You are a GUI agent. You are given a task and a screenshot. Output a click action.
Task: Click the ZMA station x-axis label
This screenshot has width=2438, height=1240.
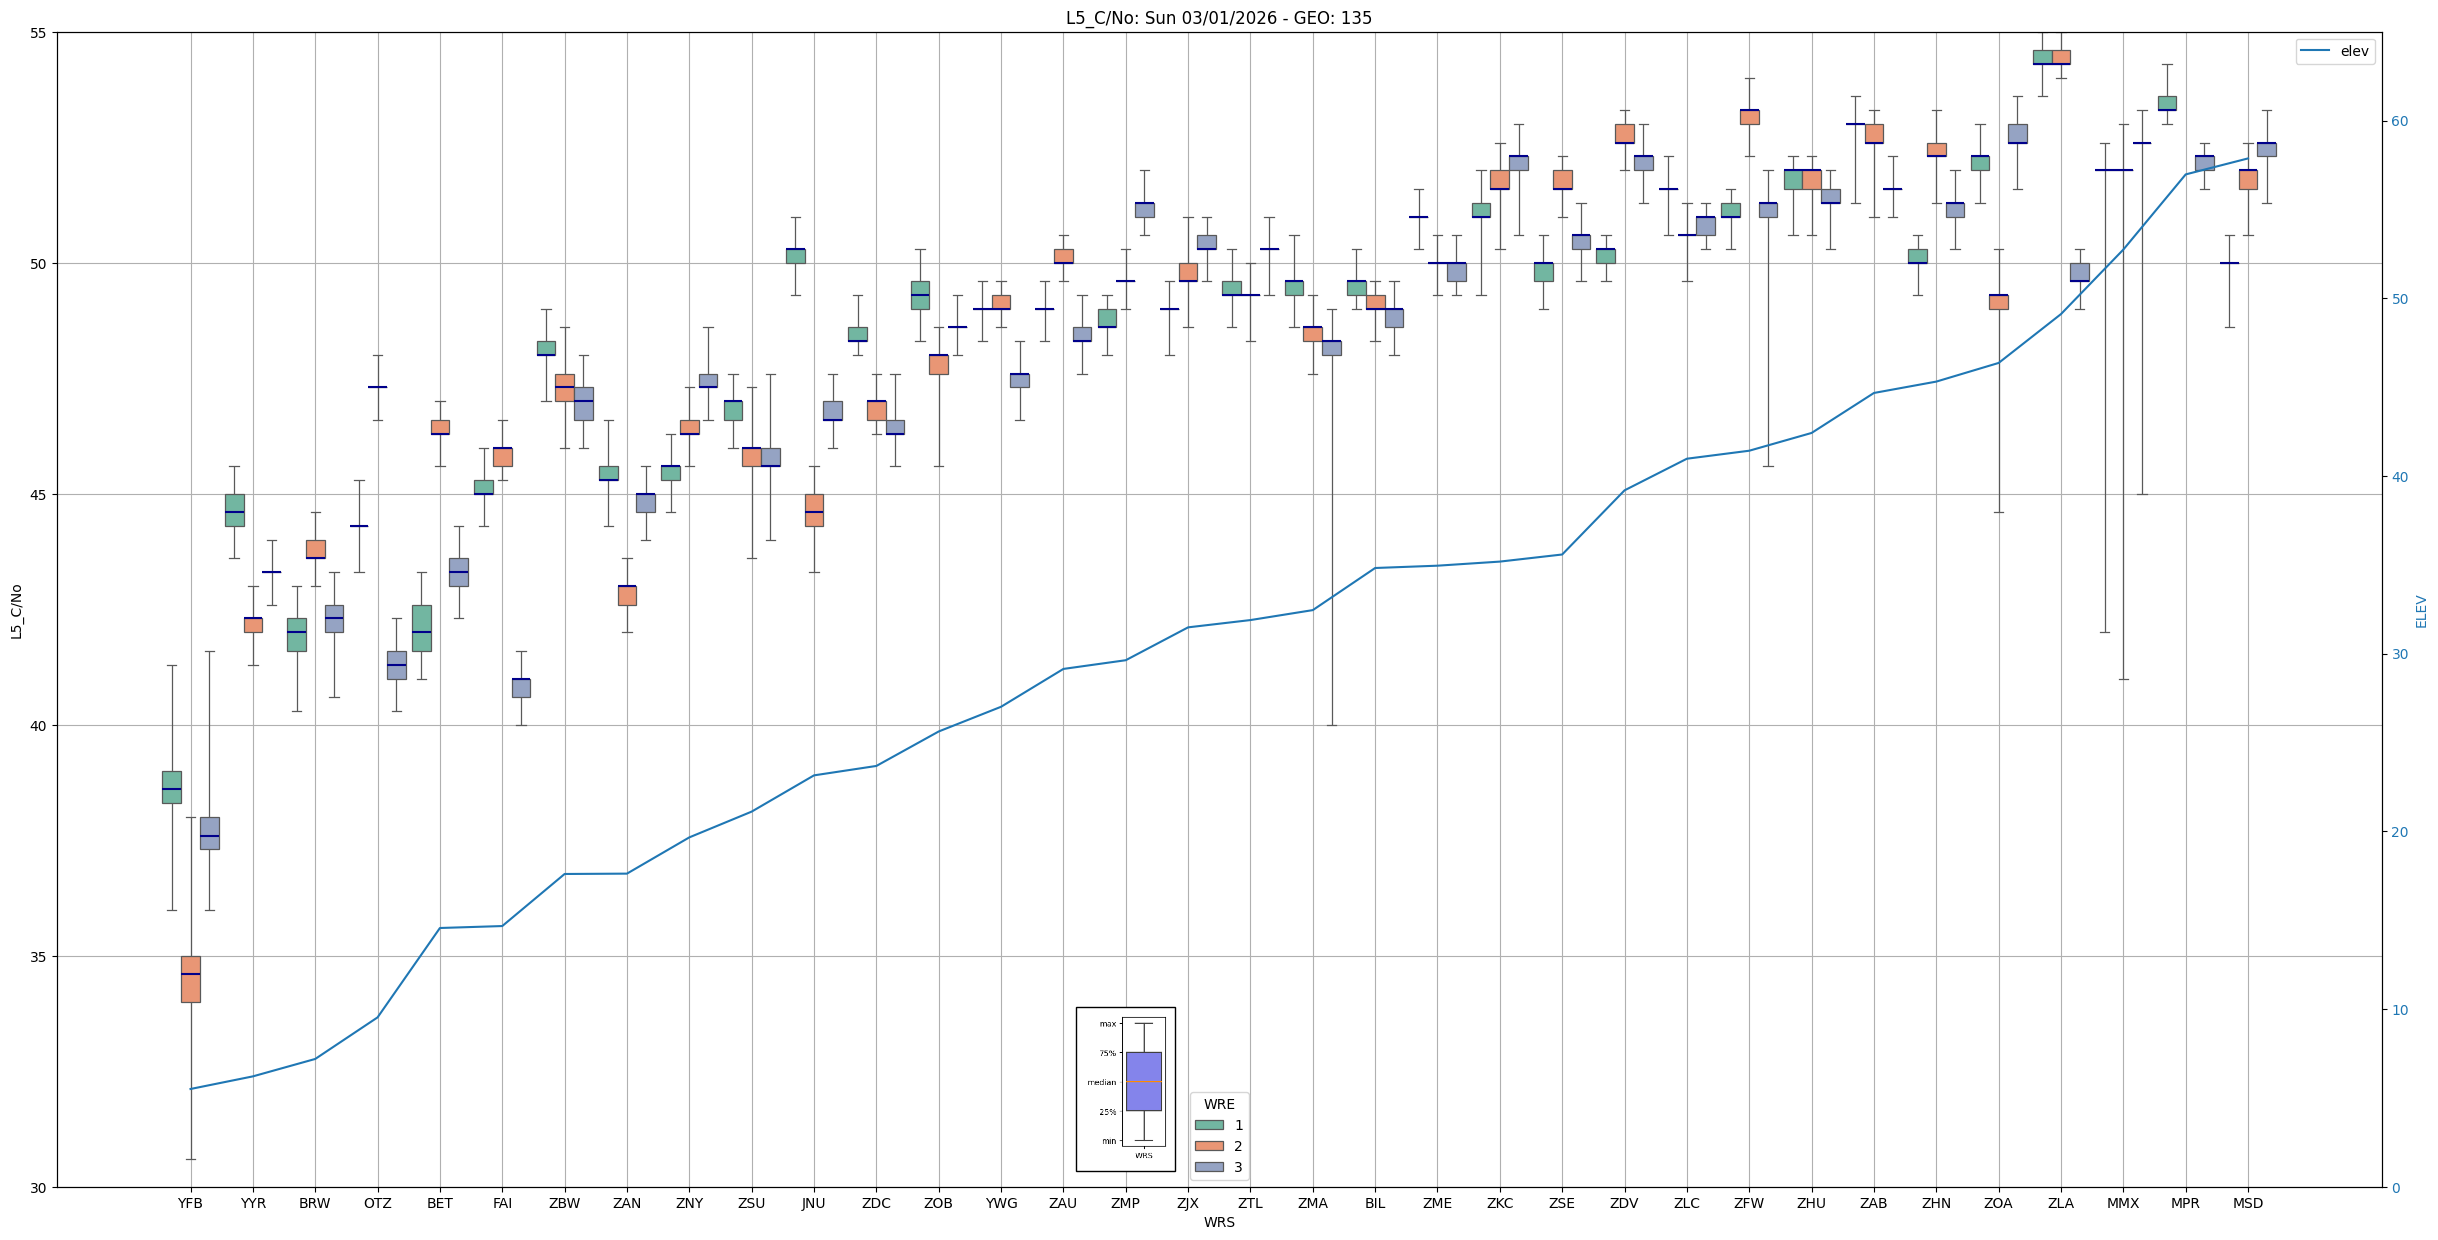click(x=1312, y=1203)
